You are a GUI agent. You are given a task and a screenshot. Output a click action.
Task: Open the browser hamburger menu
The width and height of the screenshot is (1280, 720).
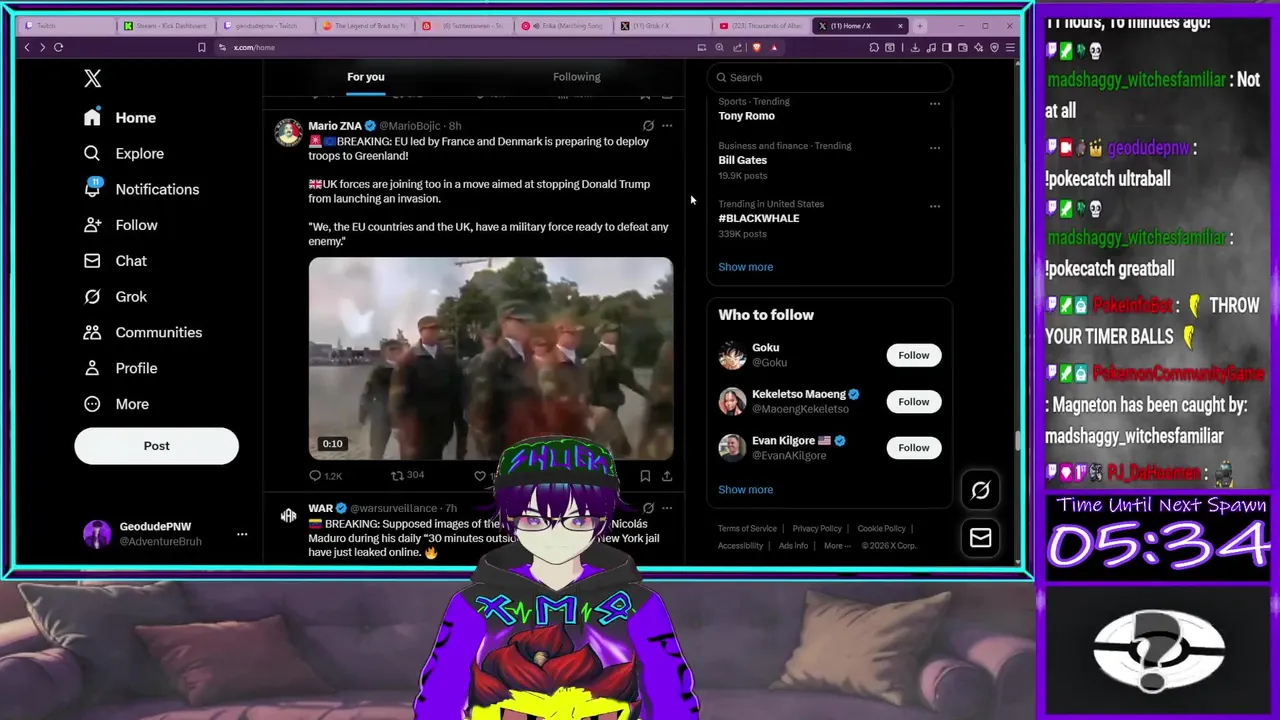click(1010, 47)
